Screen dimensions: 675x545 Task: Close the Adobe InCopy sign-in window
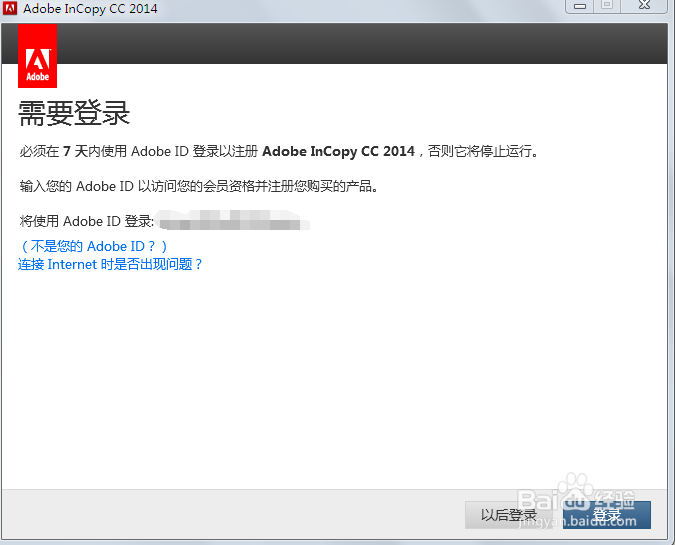click(x=644, y=6)
